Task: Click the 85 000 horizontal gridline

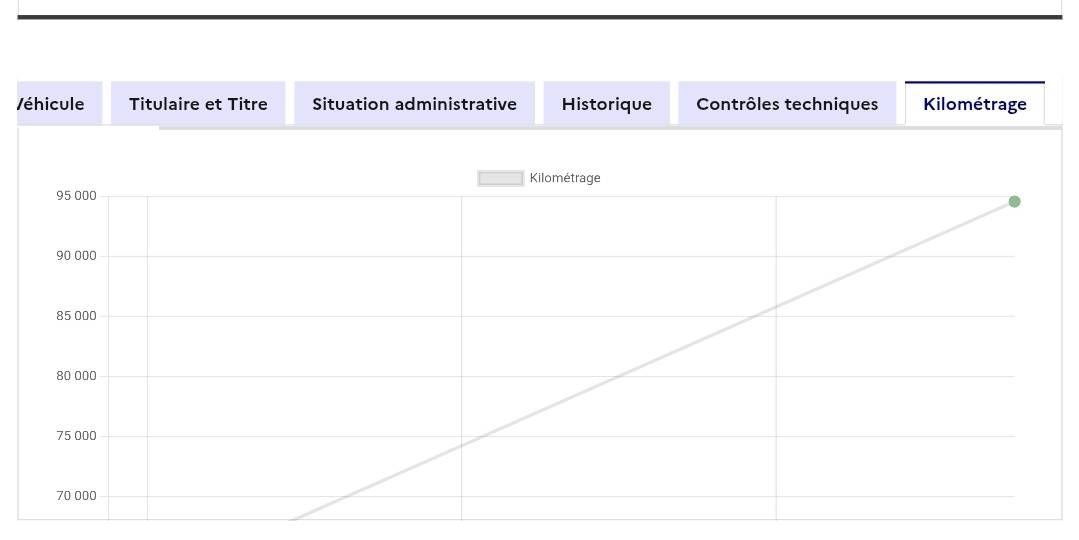Action: (300, 316)
